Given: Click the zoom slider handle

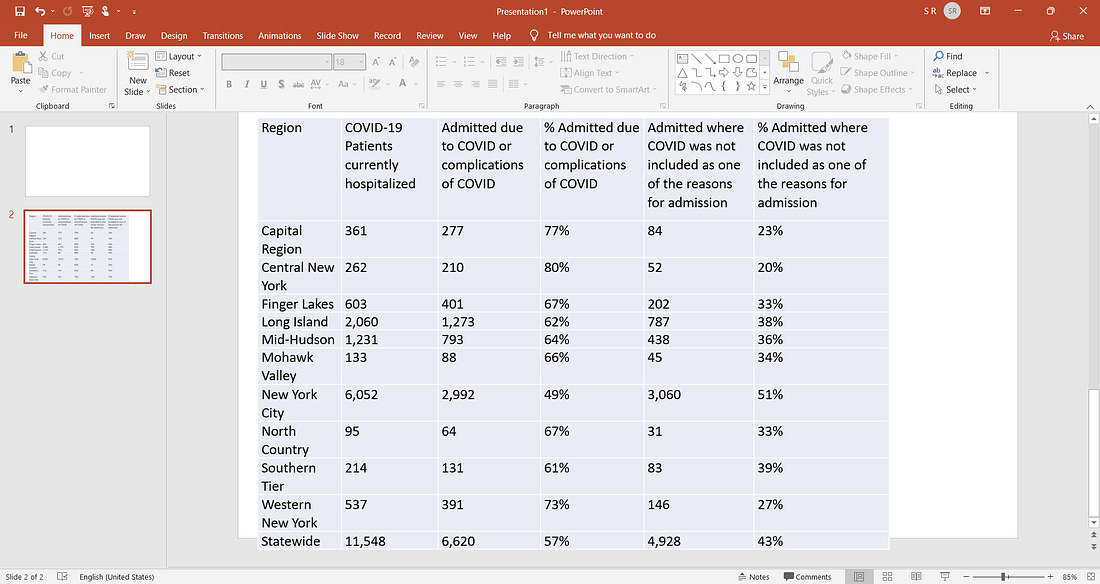Looking at the screenshot, I should [1004, 576].
